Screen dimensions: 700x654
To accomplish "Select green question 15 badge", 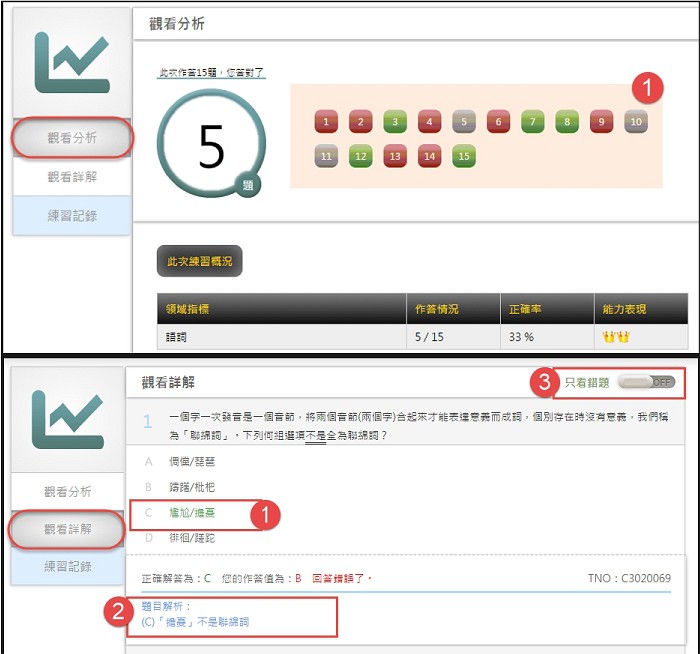I will 464,156.
